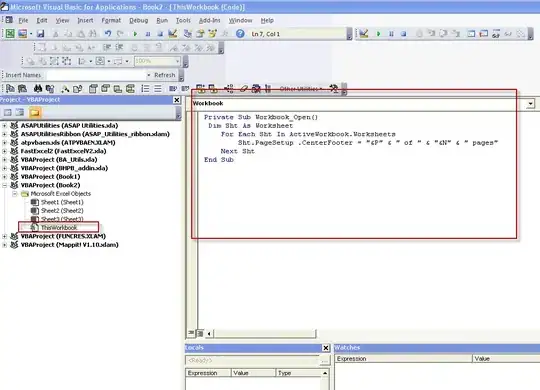The width and height of the screenshot is (540, 390).
Task: Open the Insert UserForm dropdown arrow
Action: (31, 34)
